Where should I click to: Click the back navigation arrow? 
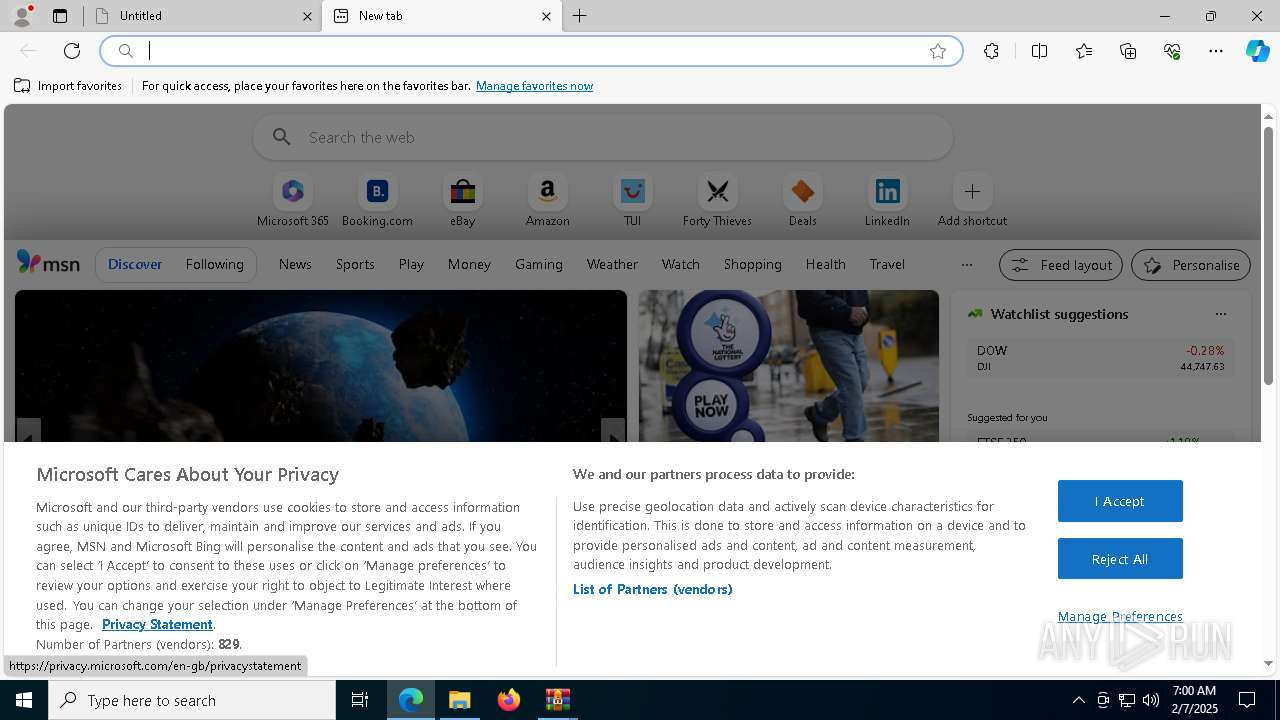point(28,51)
